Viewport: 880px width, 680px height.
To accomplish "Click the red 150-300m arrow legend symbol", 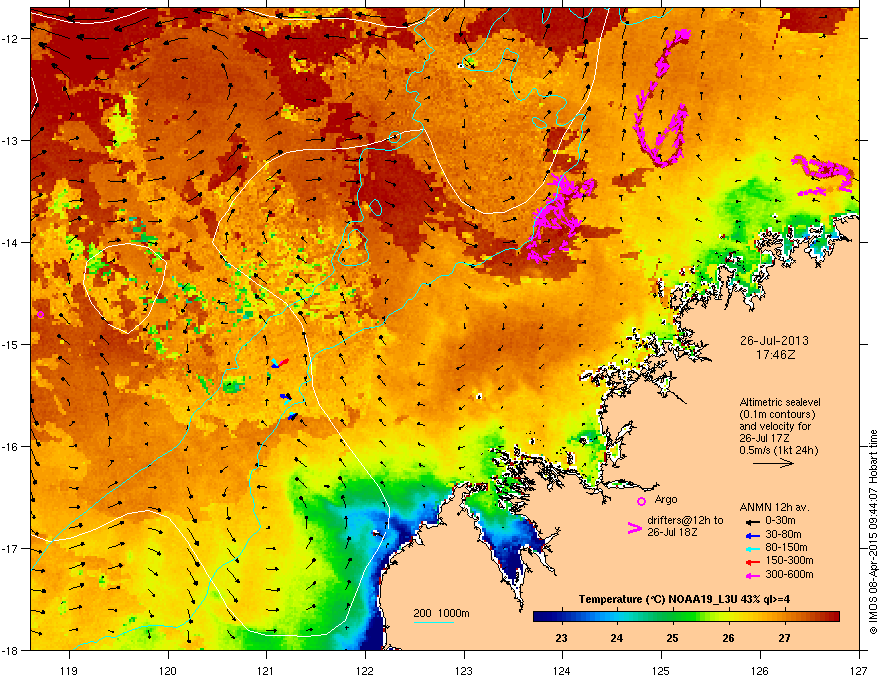I will (753, 561).
